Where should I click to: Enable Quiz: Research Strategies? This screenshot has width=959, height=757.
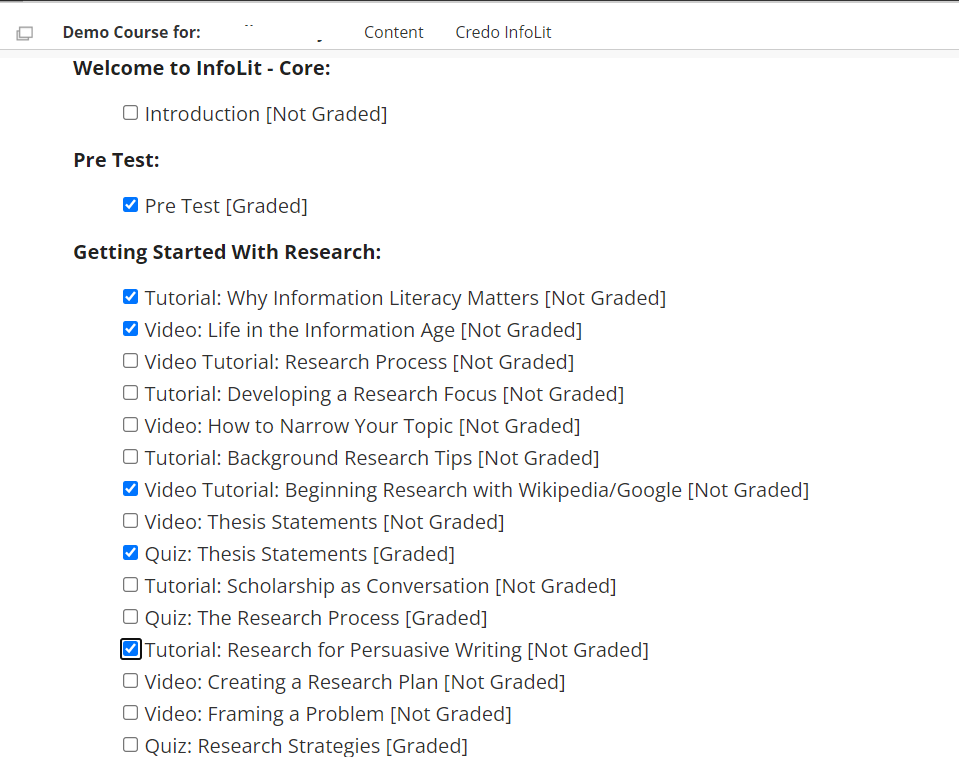point(130,744)
